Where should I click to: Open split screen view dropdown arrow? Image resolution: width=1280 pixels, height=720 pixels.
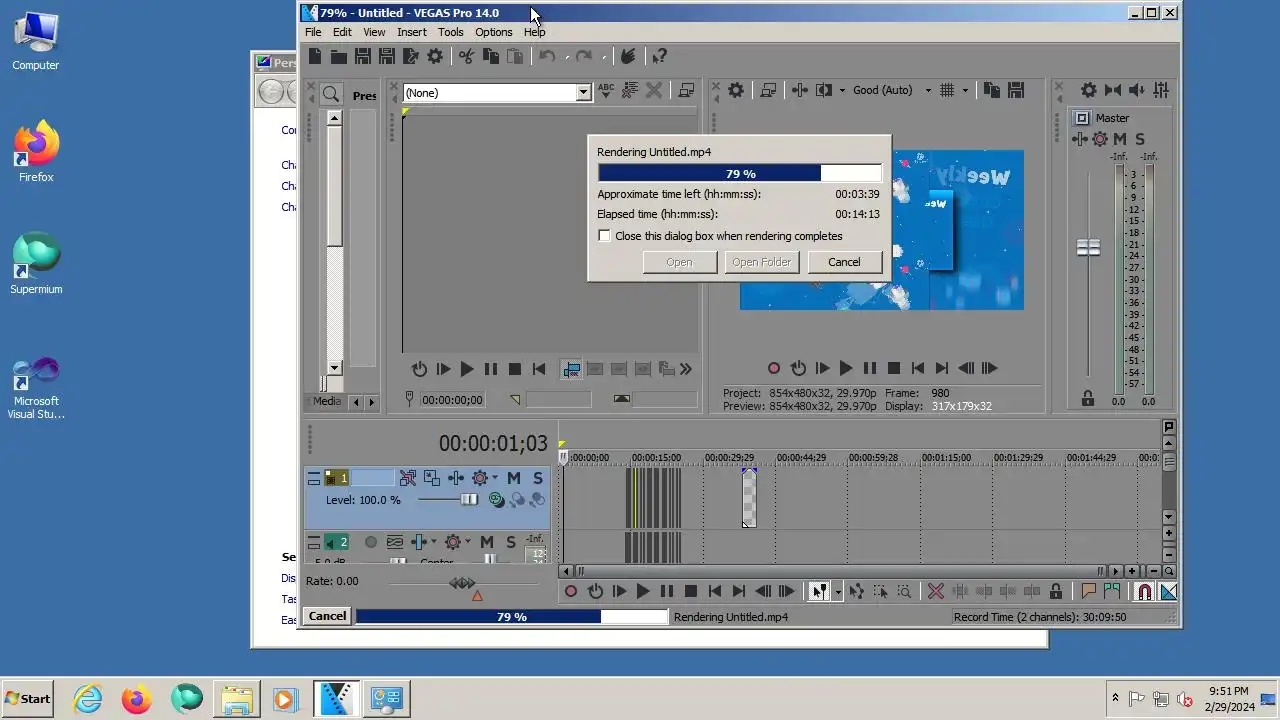click(842, 90)
